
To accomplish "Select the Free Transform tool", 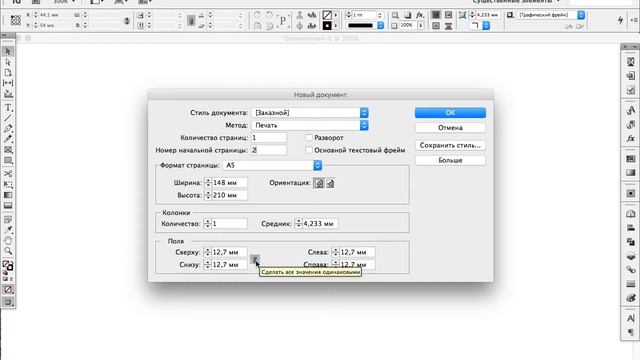I will click(x=8, y=184).
